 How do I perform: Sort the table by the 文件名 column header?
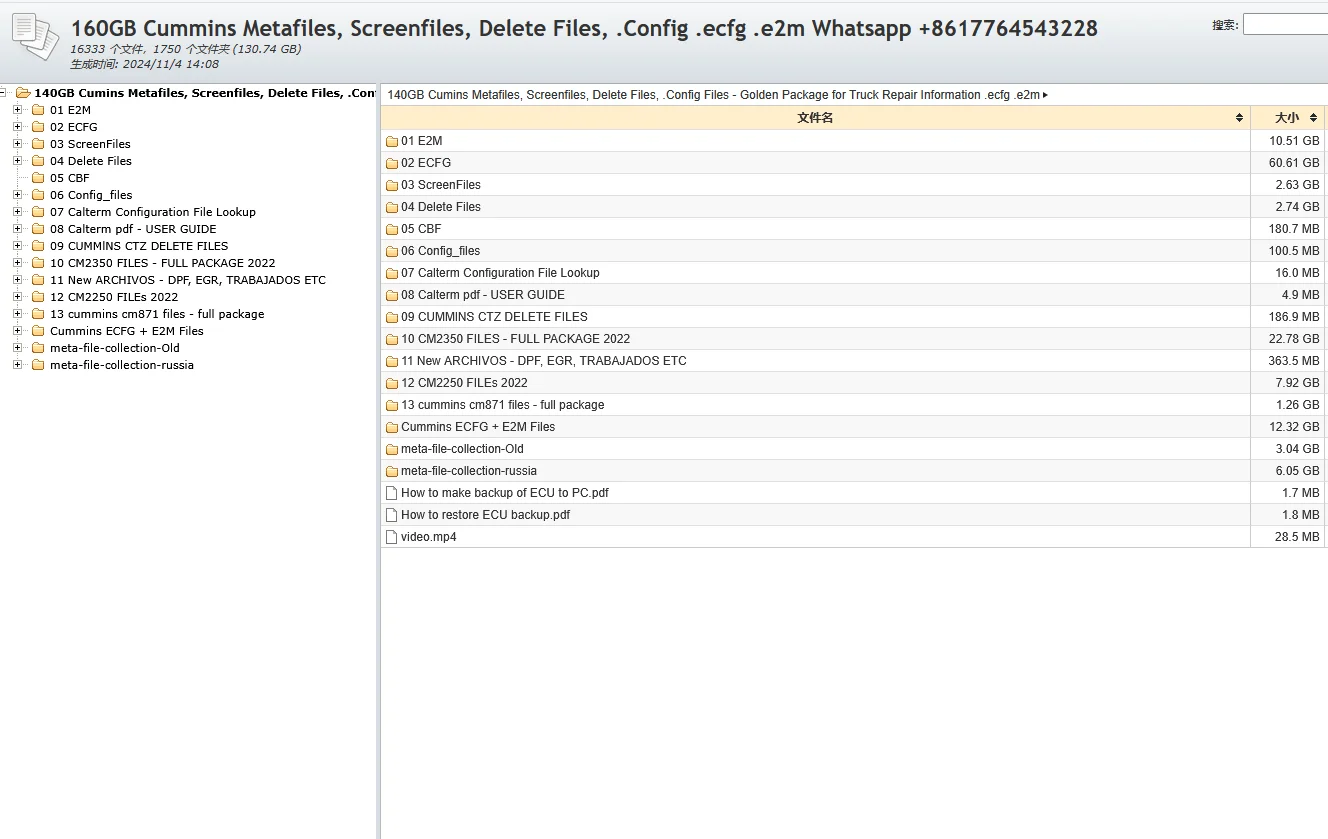pos(815,118)
